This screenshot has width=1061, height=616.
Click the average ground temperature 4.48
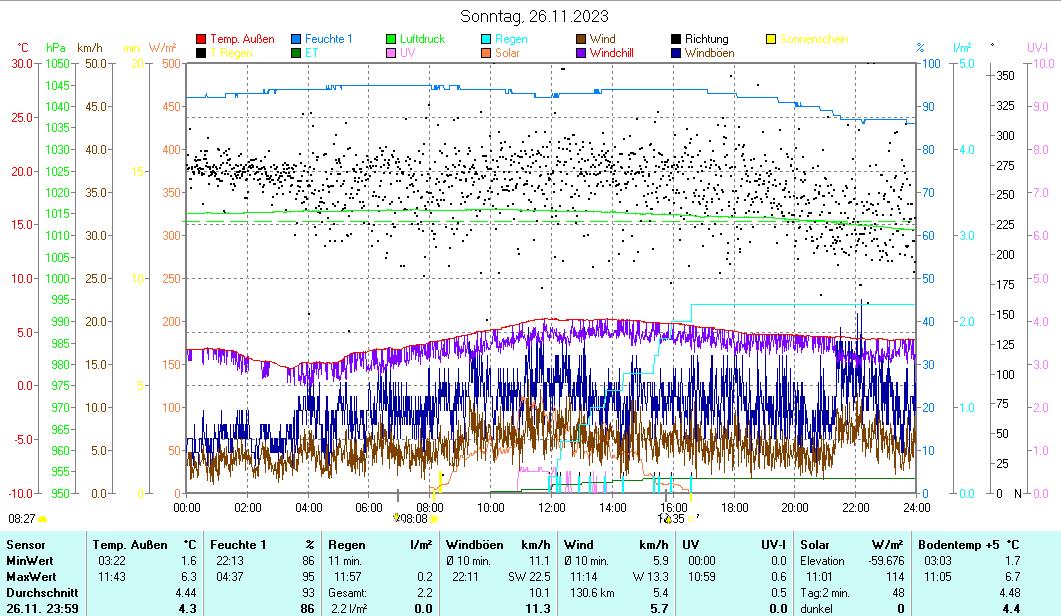tap(1009, 593)
